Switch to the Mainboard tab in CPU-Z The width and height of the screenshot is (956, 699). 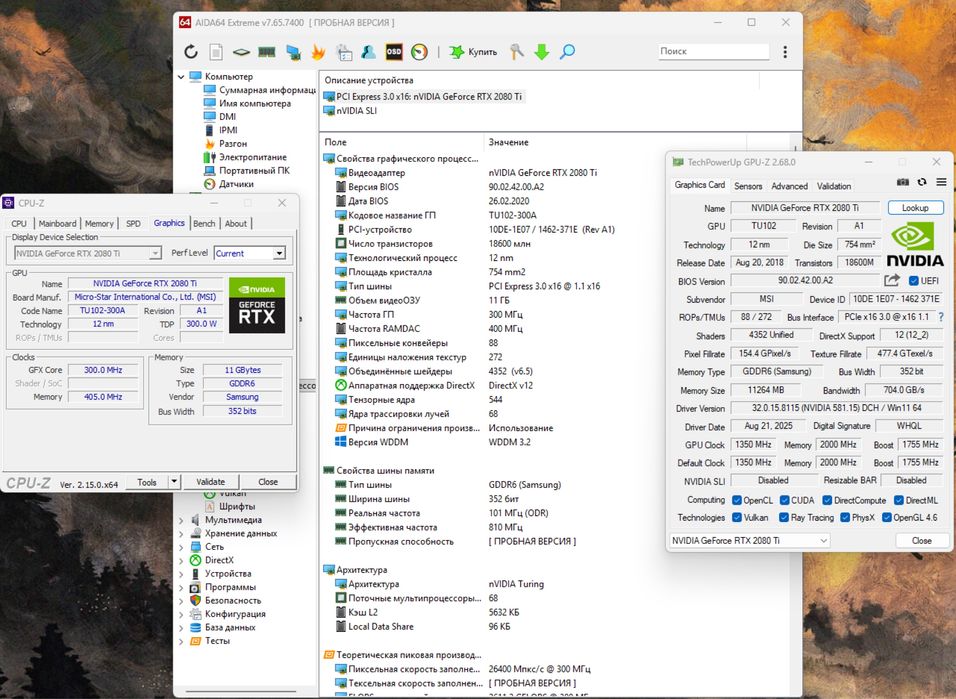pyautogui.click(x=57, y=224)
